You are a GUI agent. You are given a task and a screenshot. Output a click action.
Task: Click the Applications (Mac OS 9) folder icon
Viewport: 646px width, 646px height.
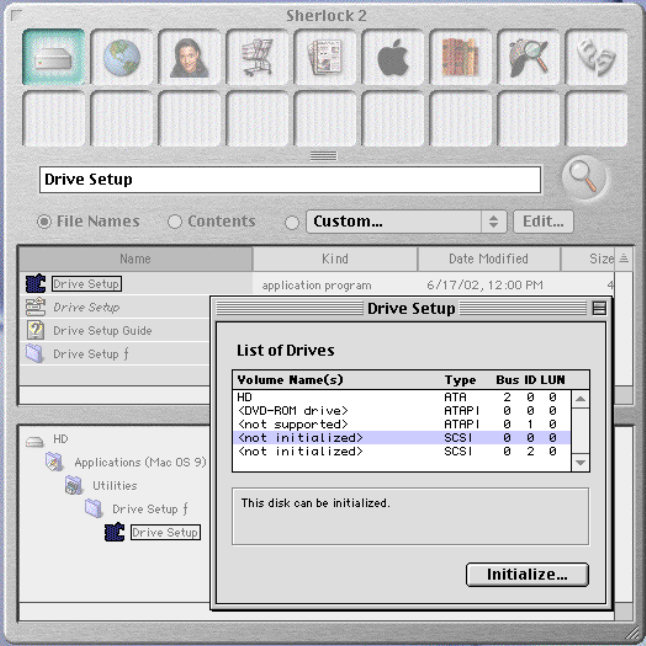coord(54,461)
